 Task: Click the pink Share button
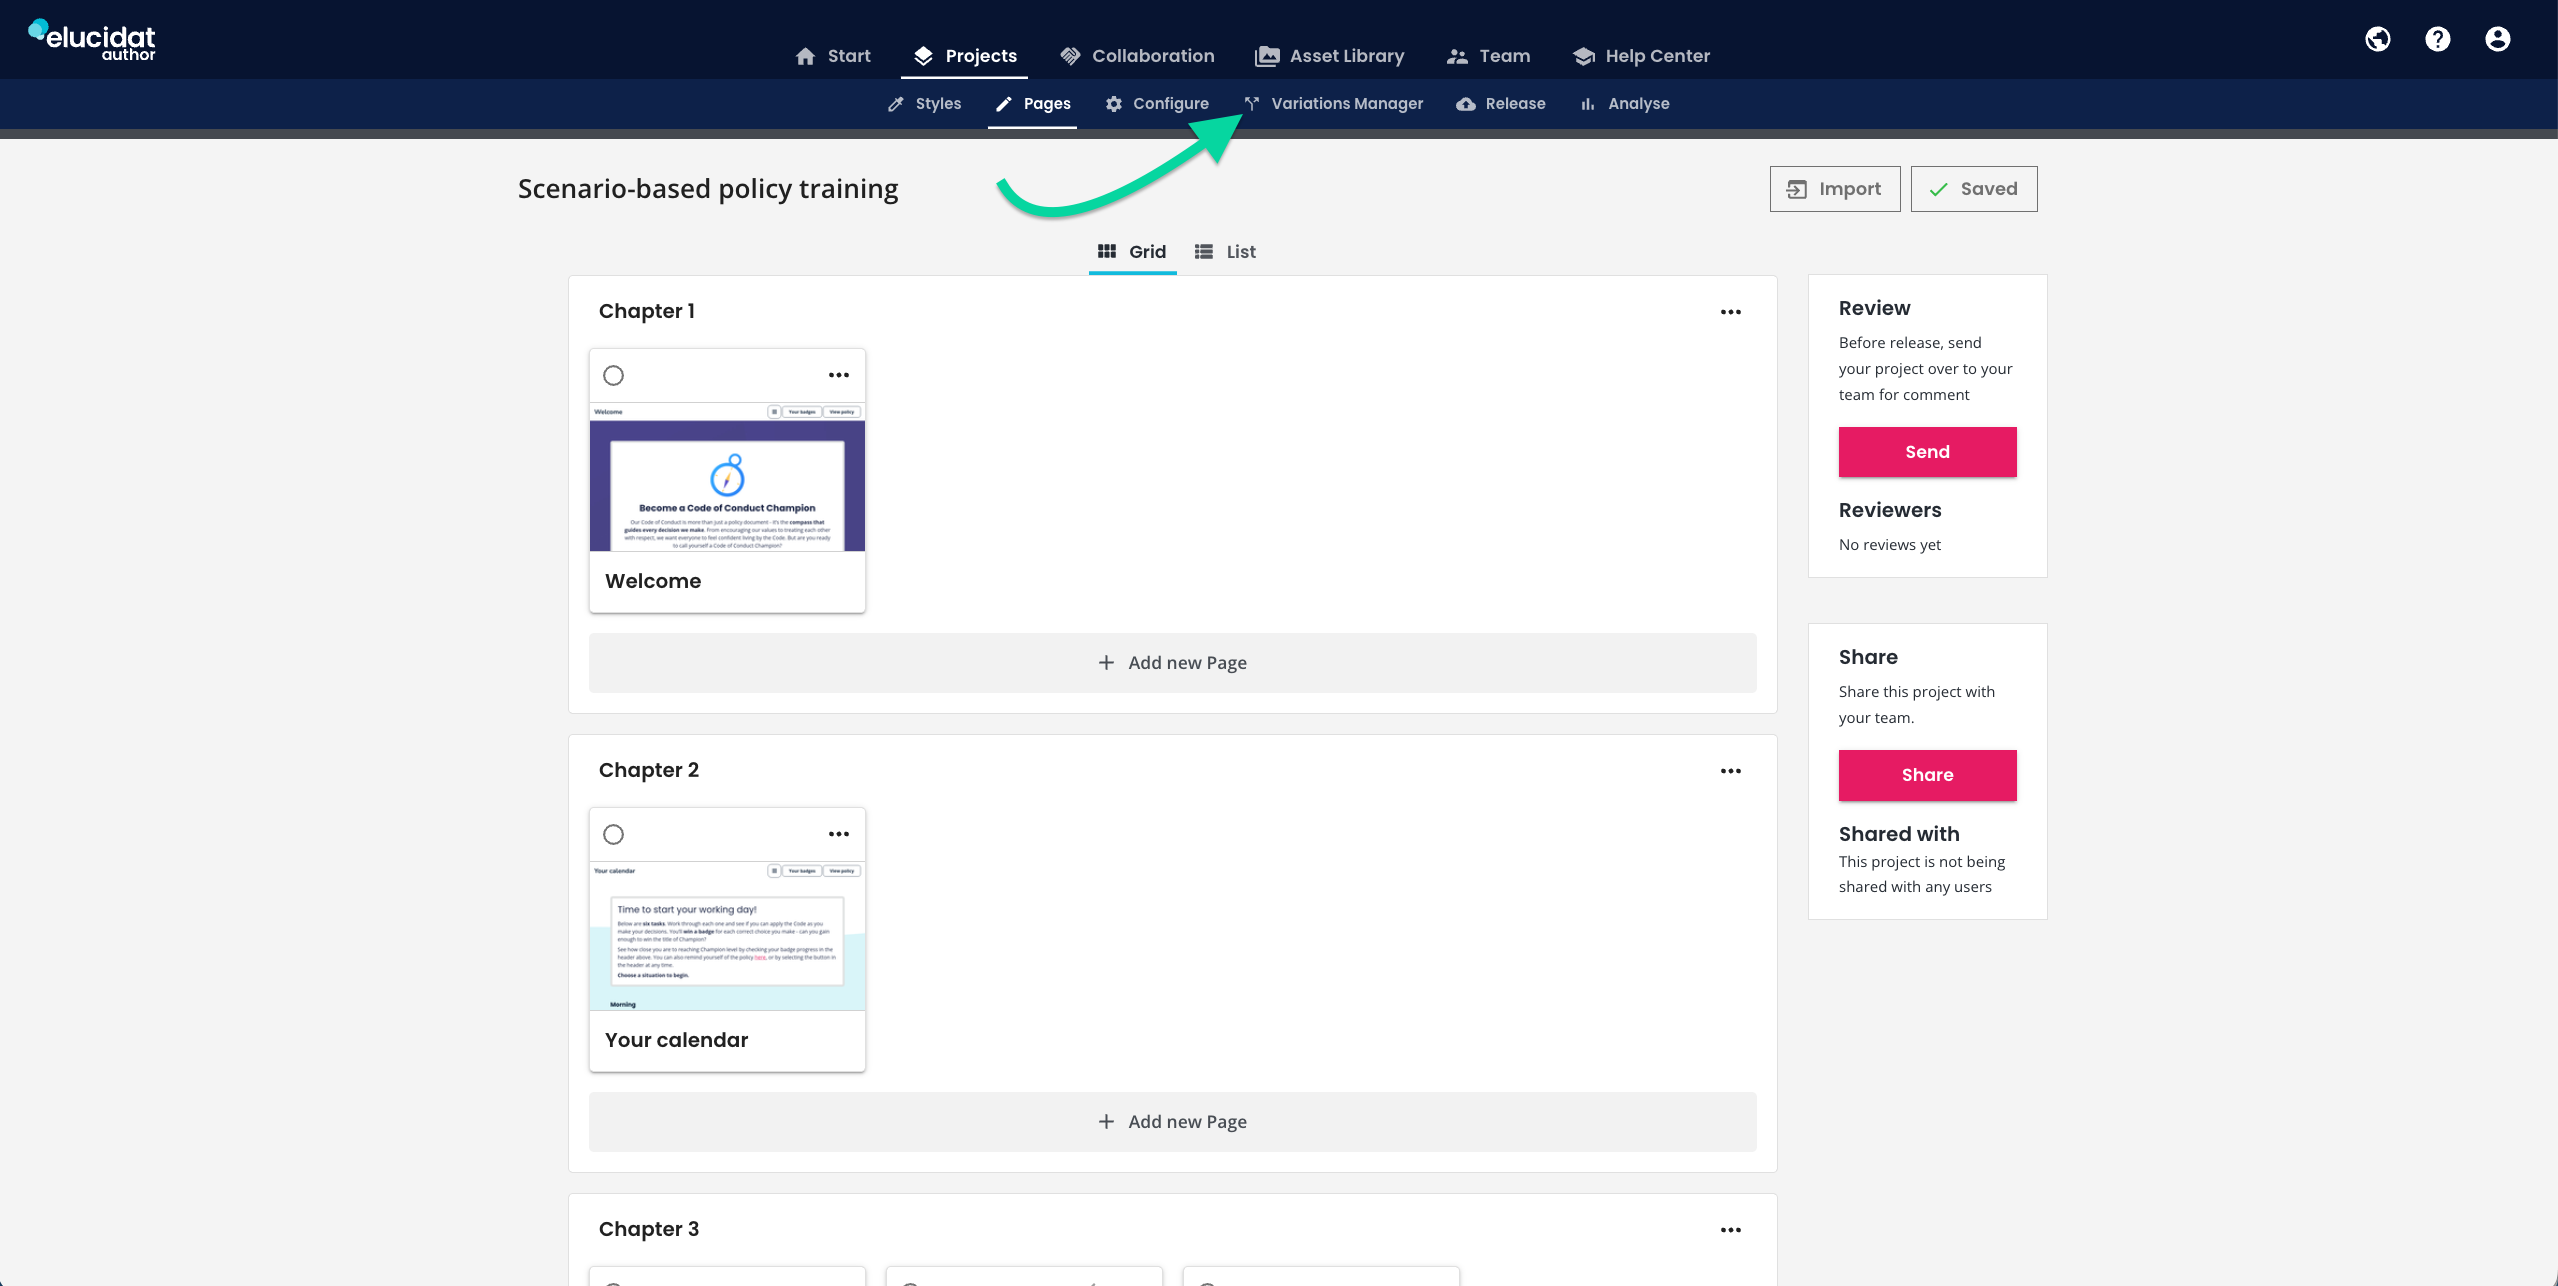point(1927,775)
